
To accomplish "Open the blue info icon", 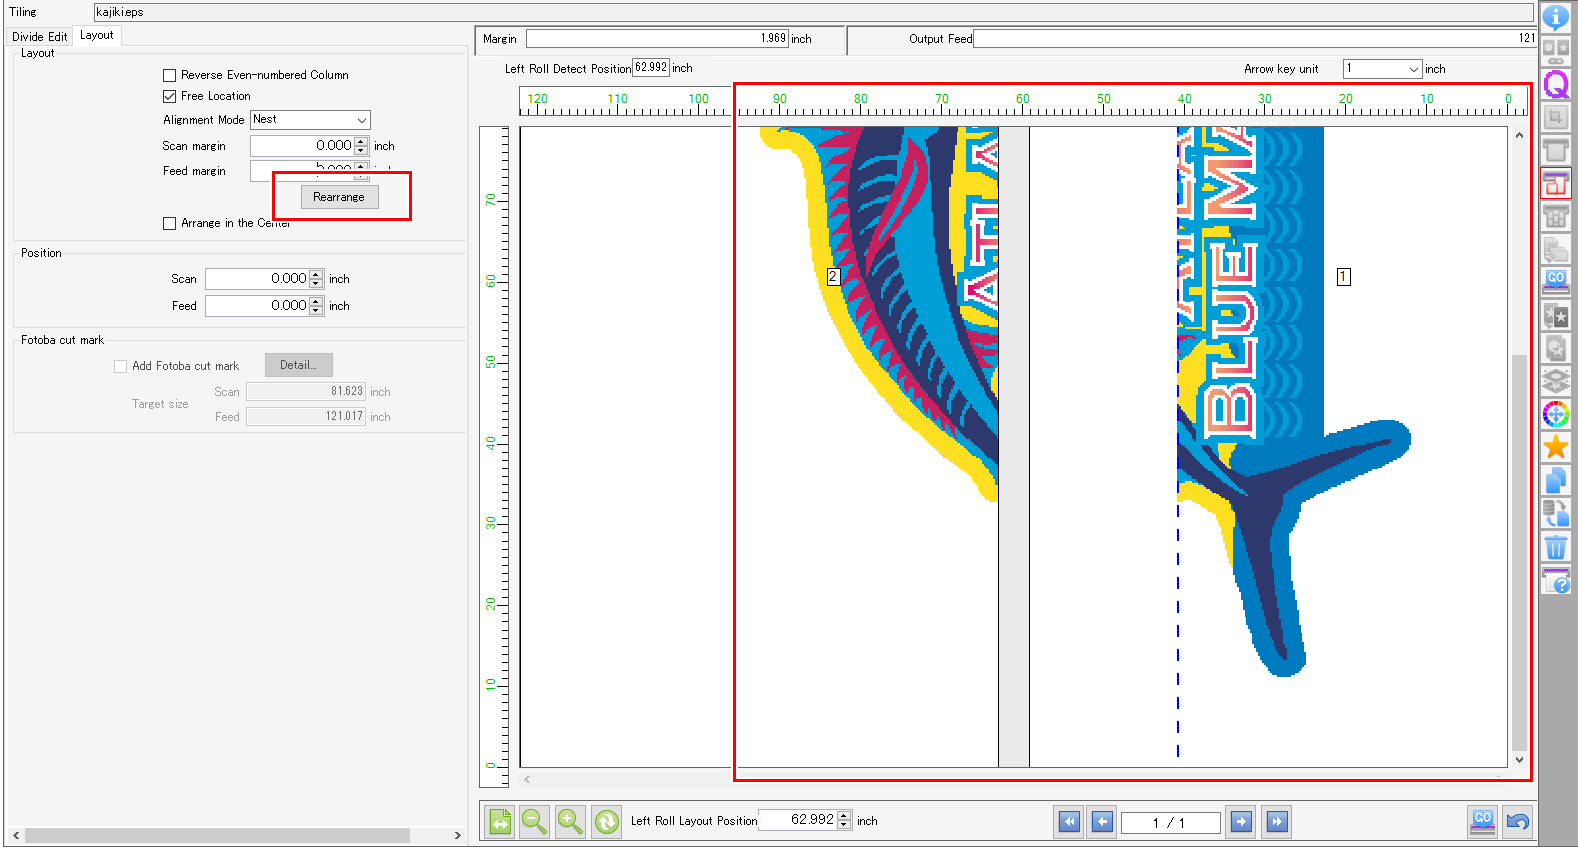I will [1555, 17].
